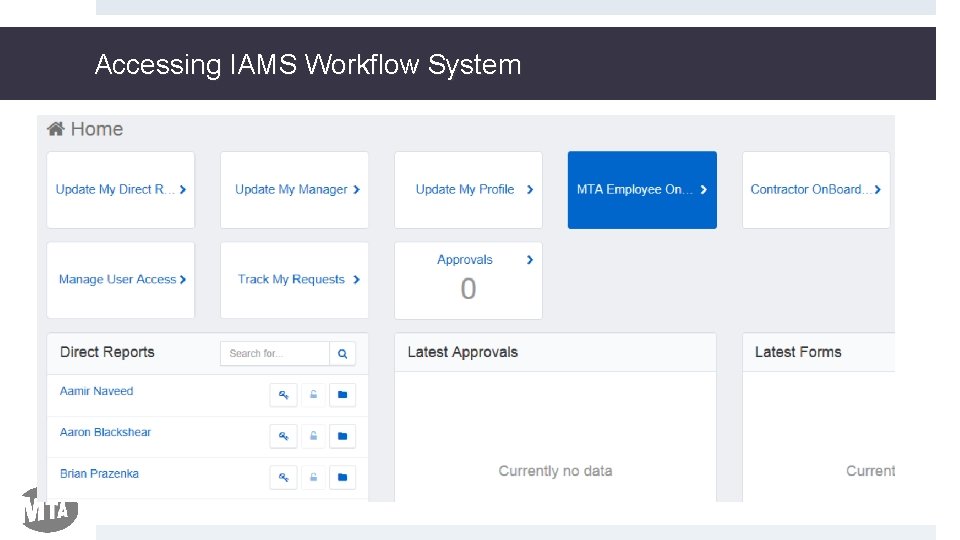Open Update My Direct R... tile label
Screen dimensions: 960x540
[x=115, y=190]
